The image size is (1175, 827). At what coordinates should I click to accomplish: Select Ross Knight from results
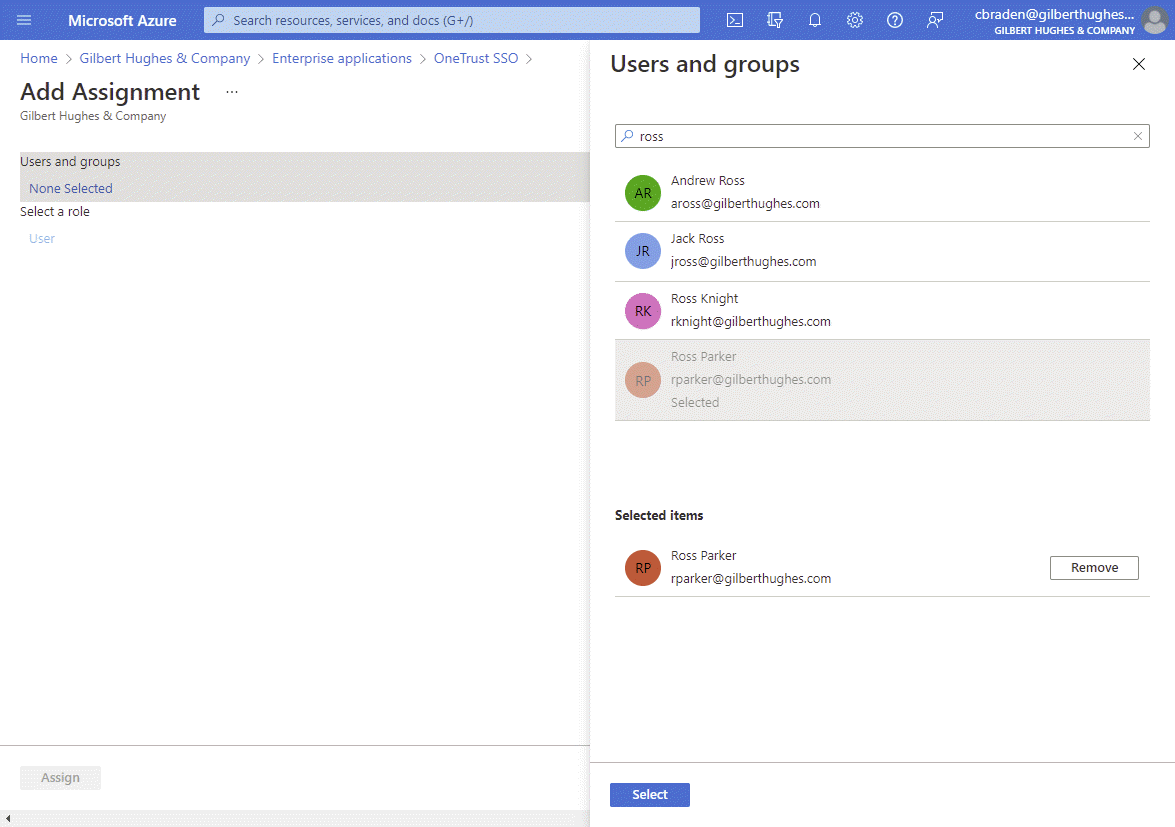pyautogui.click(x=882, y=311)
